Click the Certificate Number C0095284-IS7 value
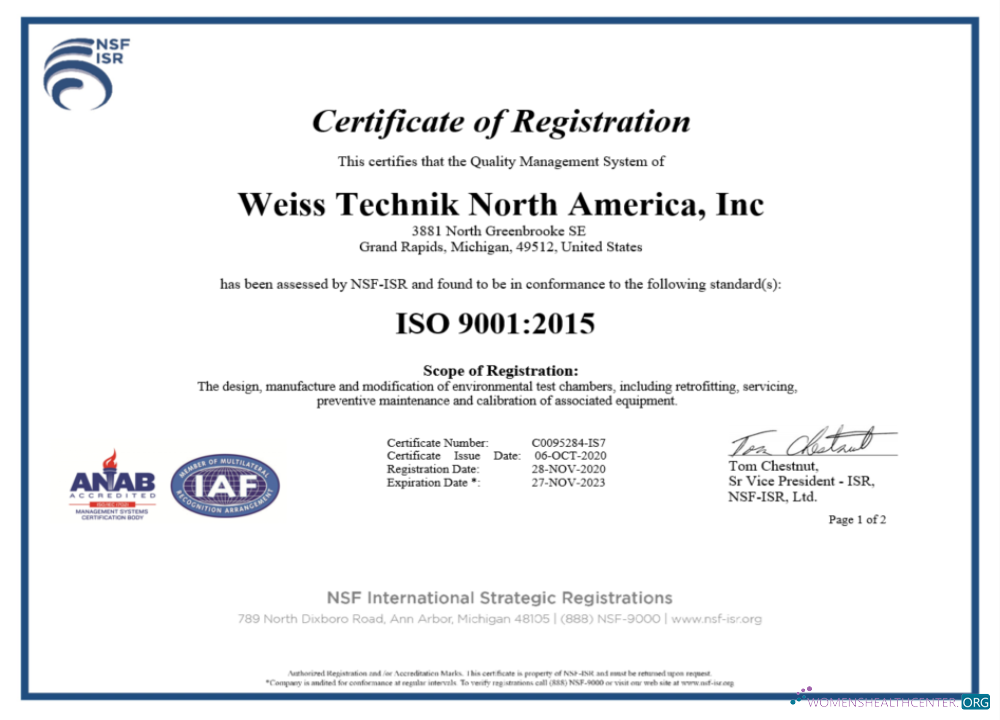 [570, 442]
